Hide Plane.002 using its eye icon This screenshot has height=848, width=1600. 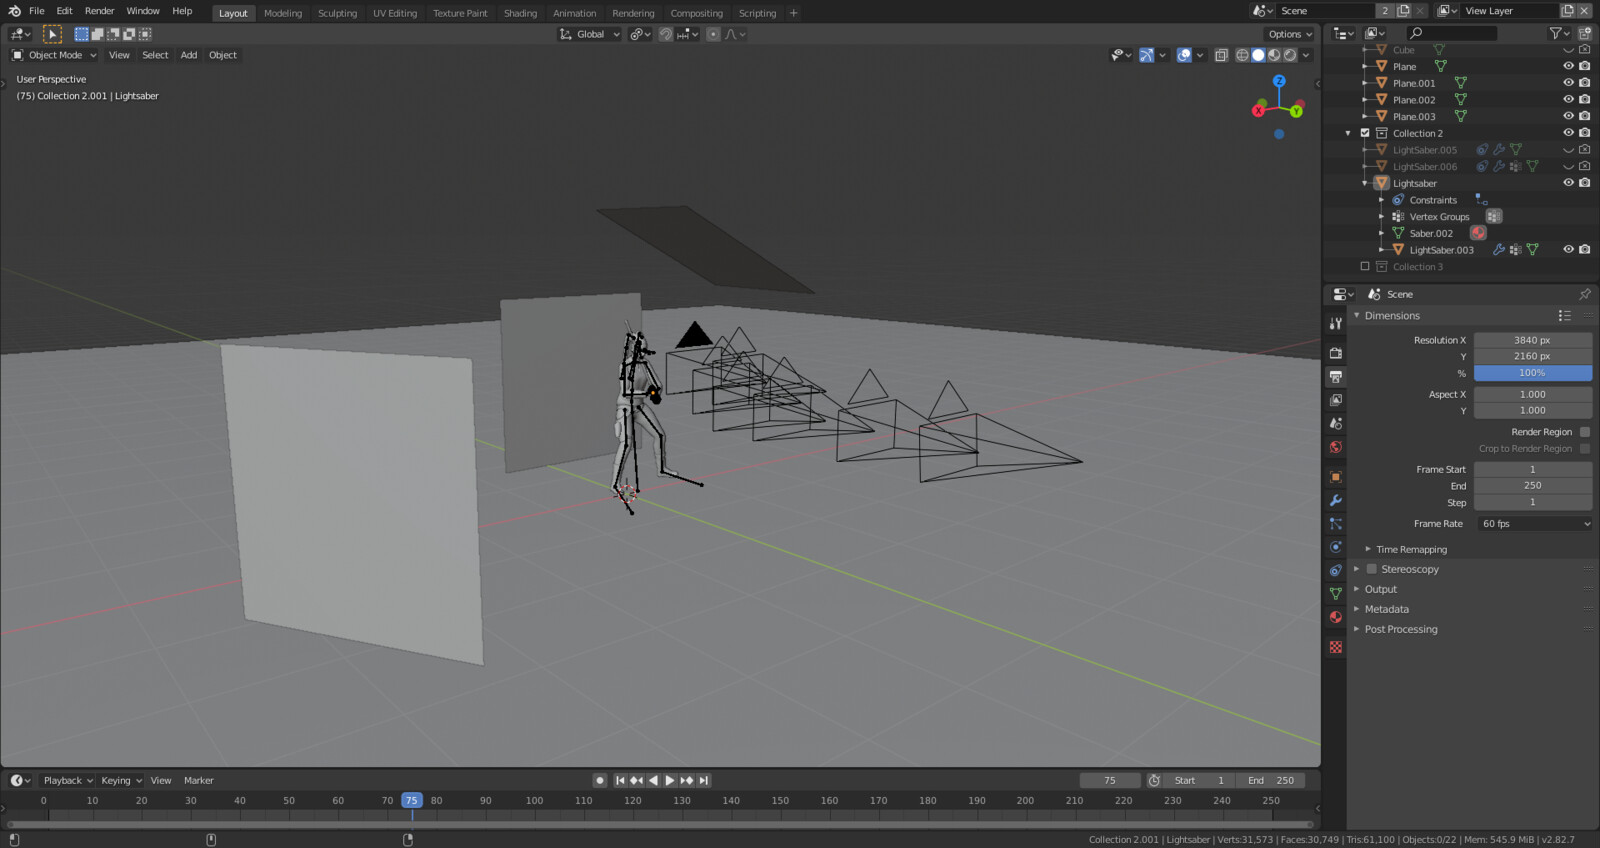[1568, 100]
